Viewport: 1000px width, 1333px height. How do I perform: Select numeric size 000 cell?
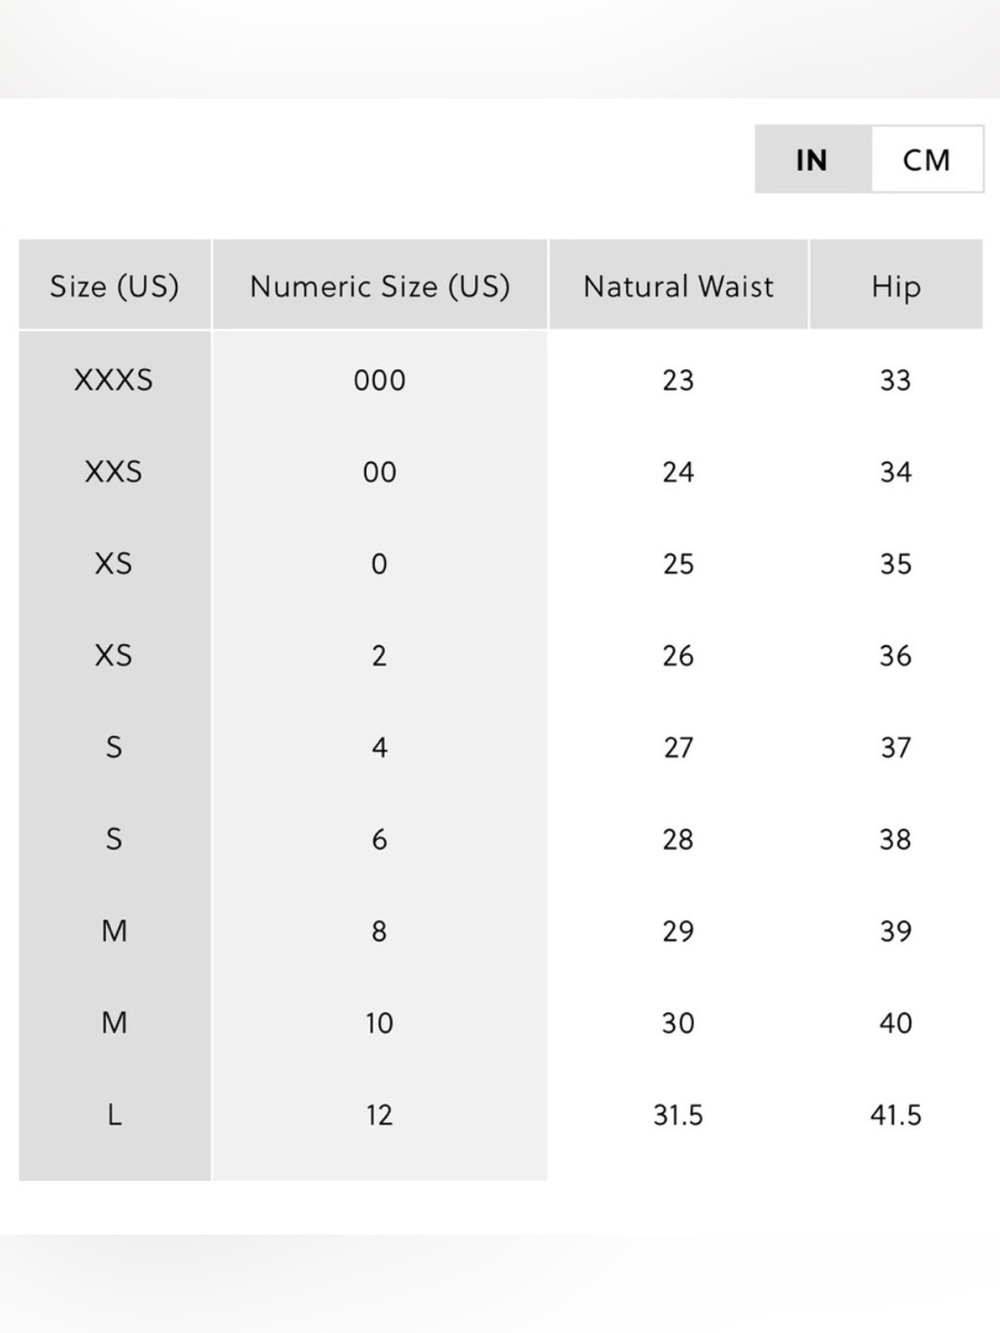(380, 380)
